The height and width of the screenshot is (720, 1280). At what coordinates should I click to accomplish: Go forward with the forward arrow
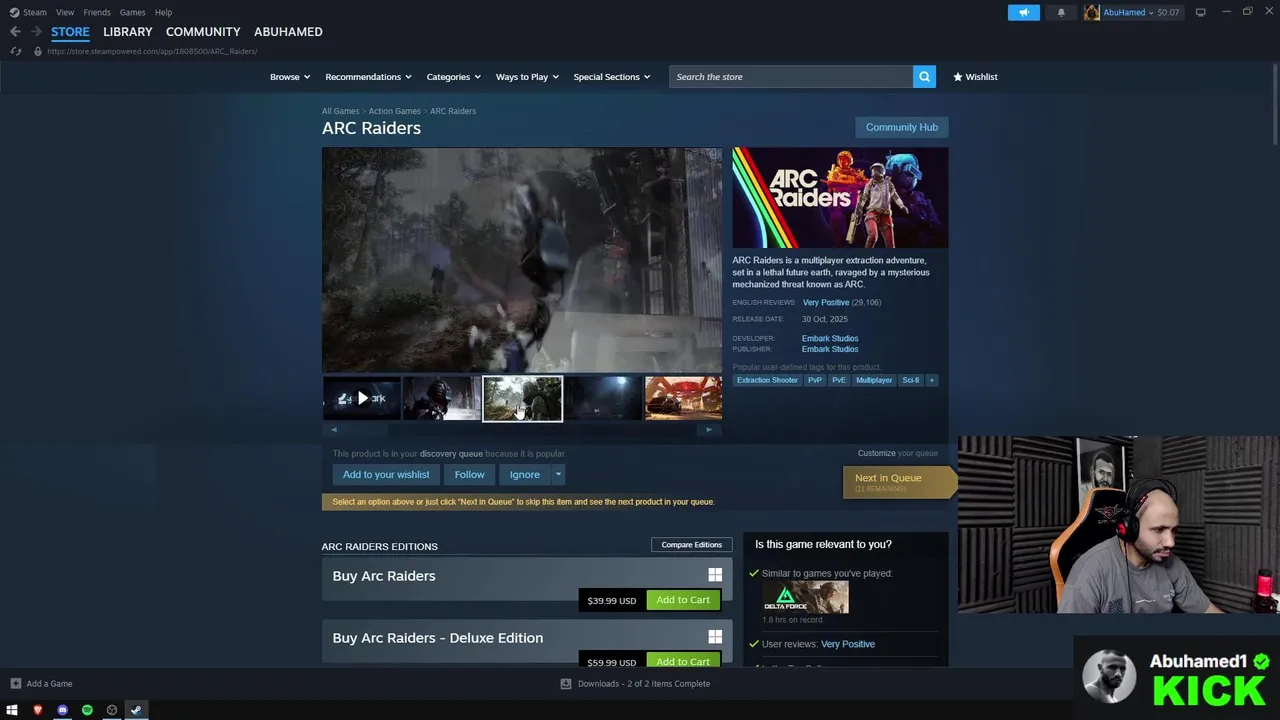[36, 32]
